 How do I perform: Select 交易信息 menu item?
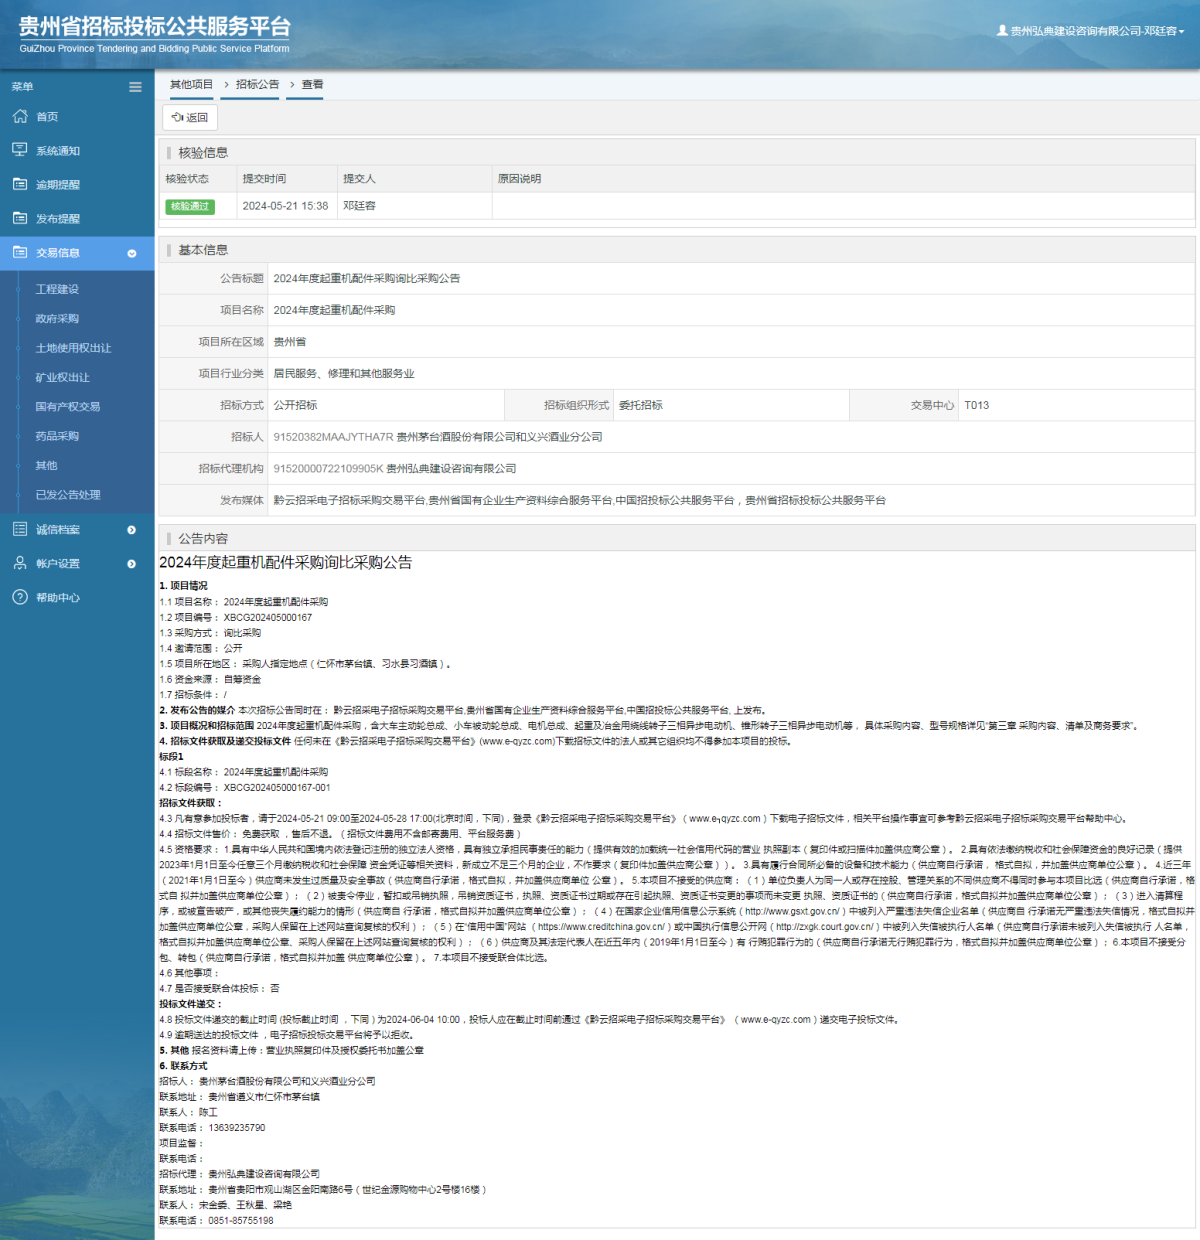77,253
